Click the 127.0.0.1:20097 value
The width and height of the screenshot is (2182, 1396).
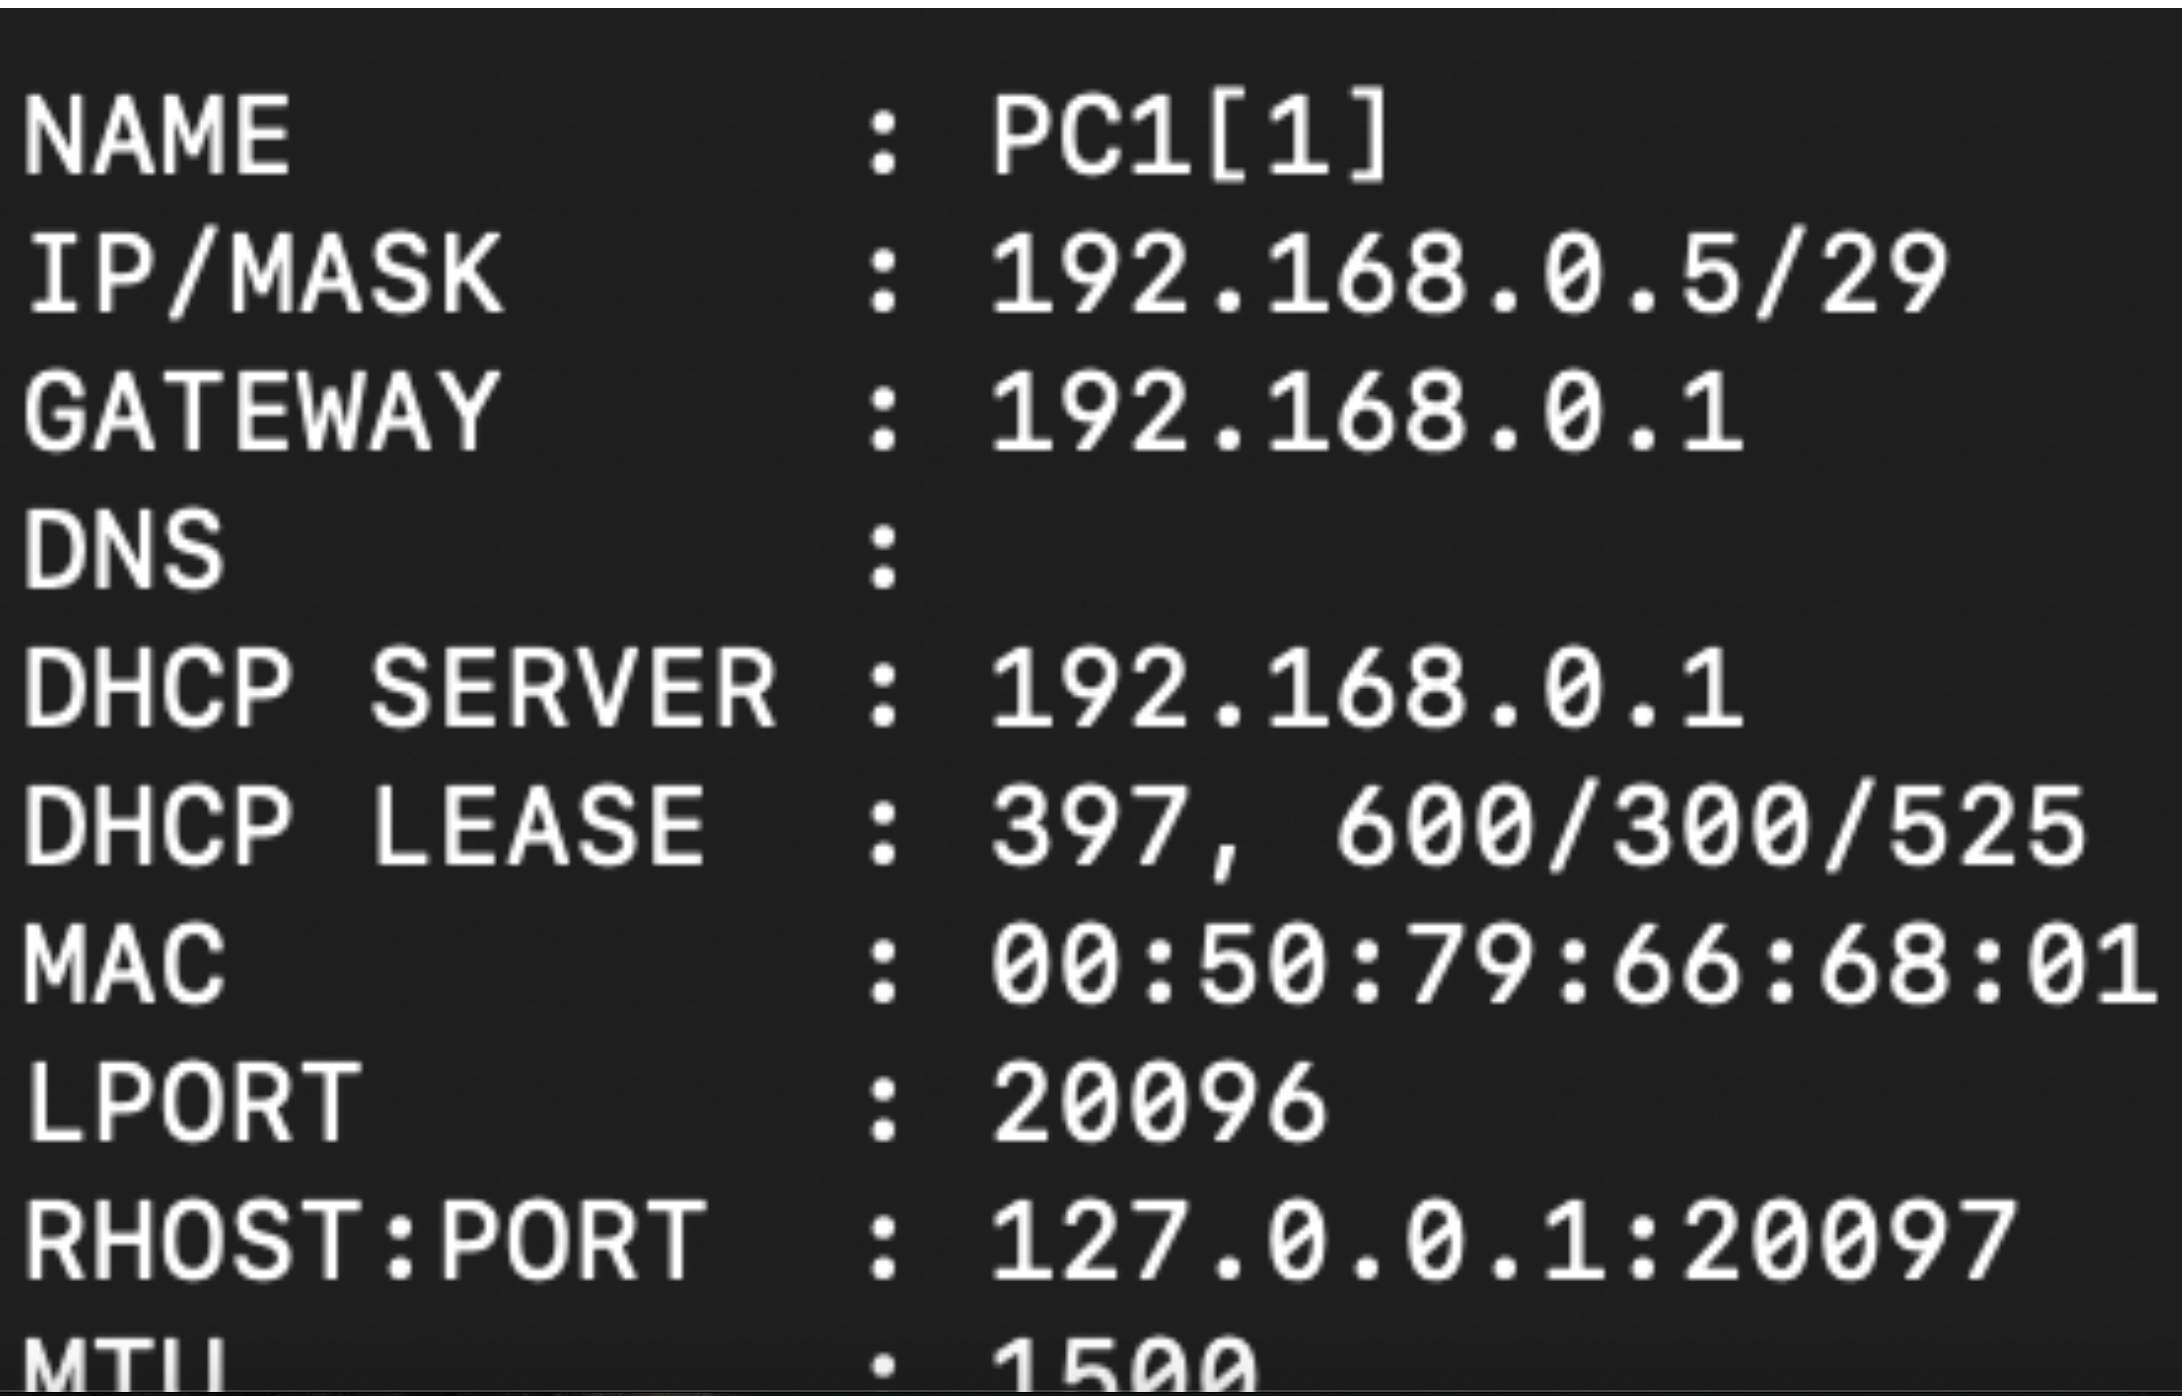coord(1503,1240)
